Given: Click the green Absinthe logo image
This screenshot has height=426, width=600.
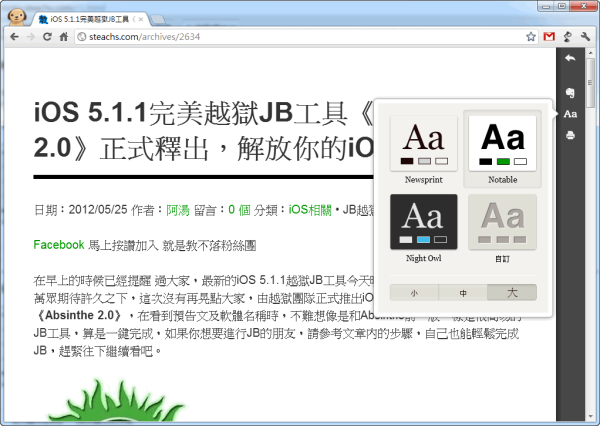Looking at the screenshot, I should point(117,400).
